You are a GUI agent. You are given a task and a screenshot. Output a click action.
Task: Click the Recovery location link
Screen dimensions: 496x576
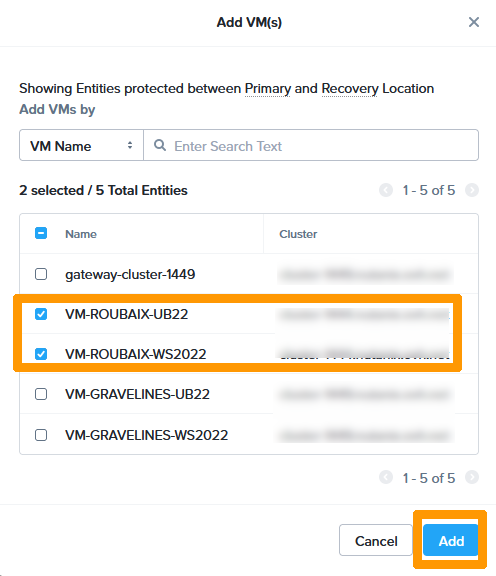click(350, 89)
